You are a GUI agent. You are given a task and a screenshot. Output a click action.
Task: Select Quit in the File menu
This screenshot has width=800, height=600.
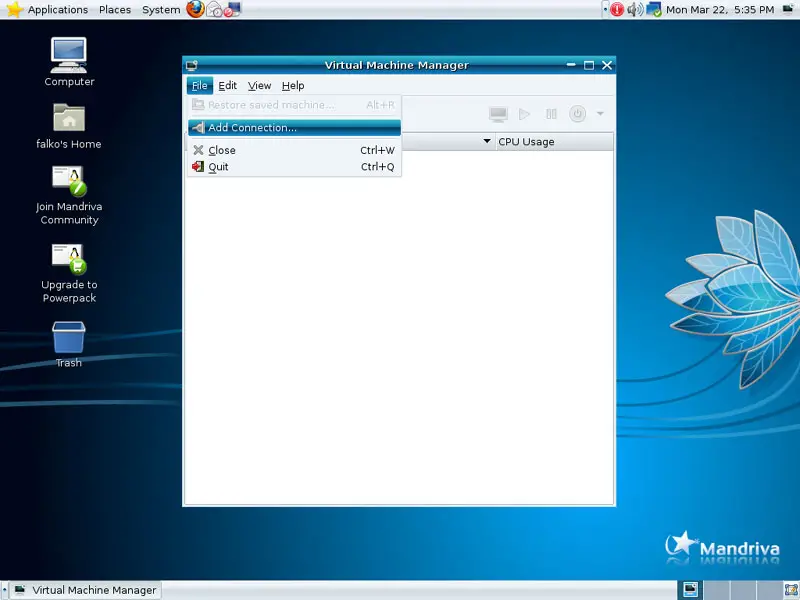(x=294, y=167)
